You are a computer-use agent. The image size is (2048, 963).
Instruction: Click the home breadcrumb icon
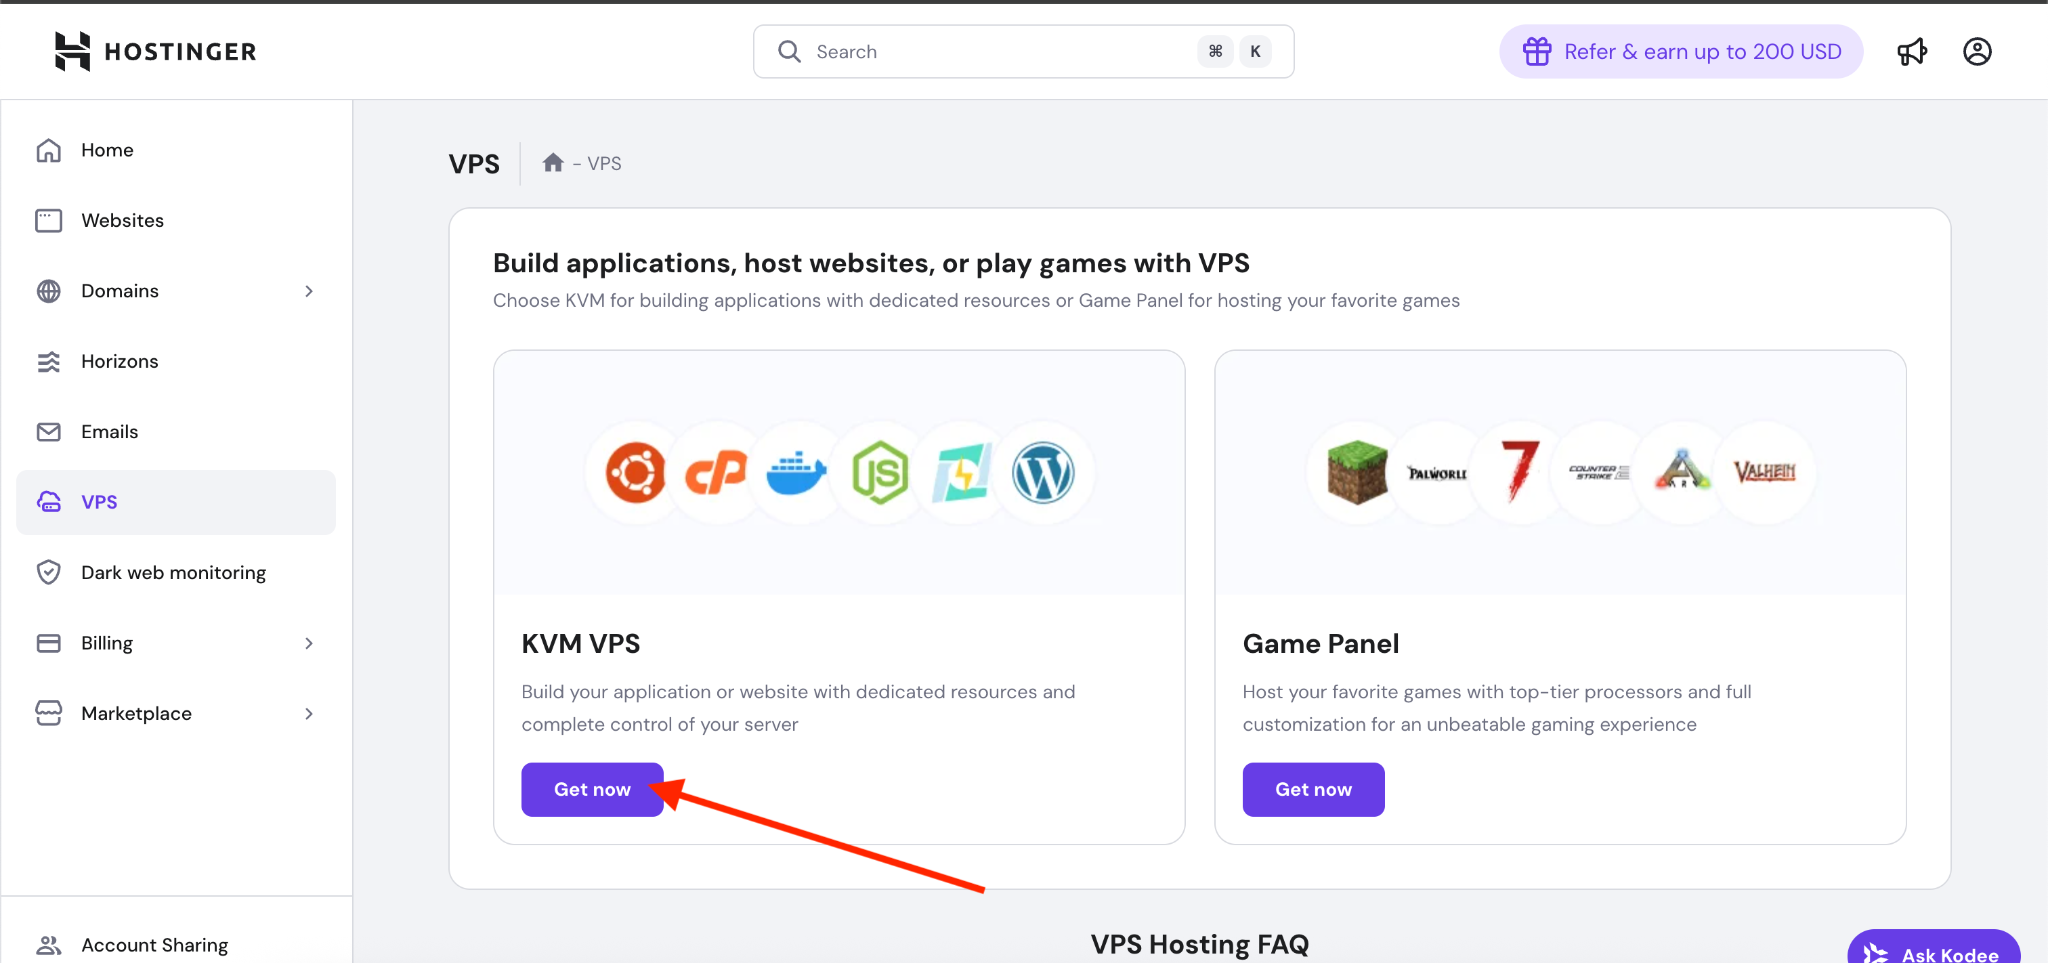tap(553, 163)
